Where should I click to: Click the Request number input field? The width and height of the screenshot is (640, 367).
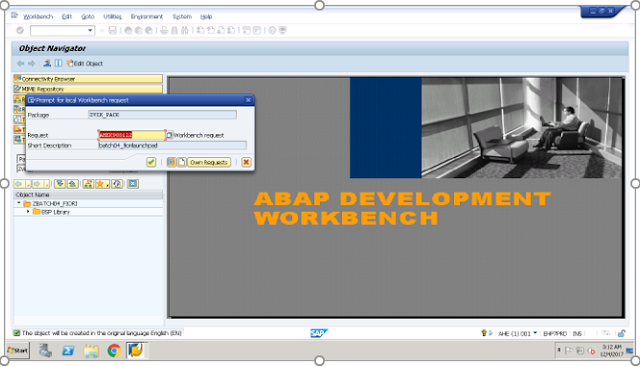(131, 135)
